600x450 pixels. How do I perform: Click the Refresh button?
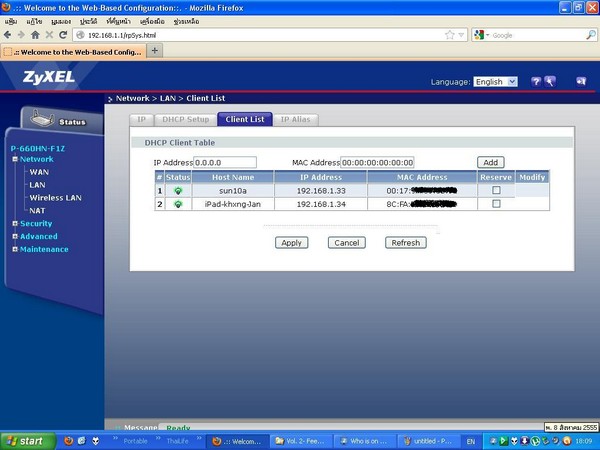405,243
